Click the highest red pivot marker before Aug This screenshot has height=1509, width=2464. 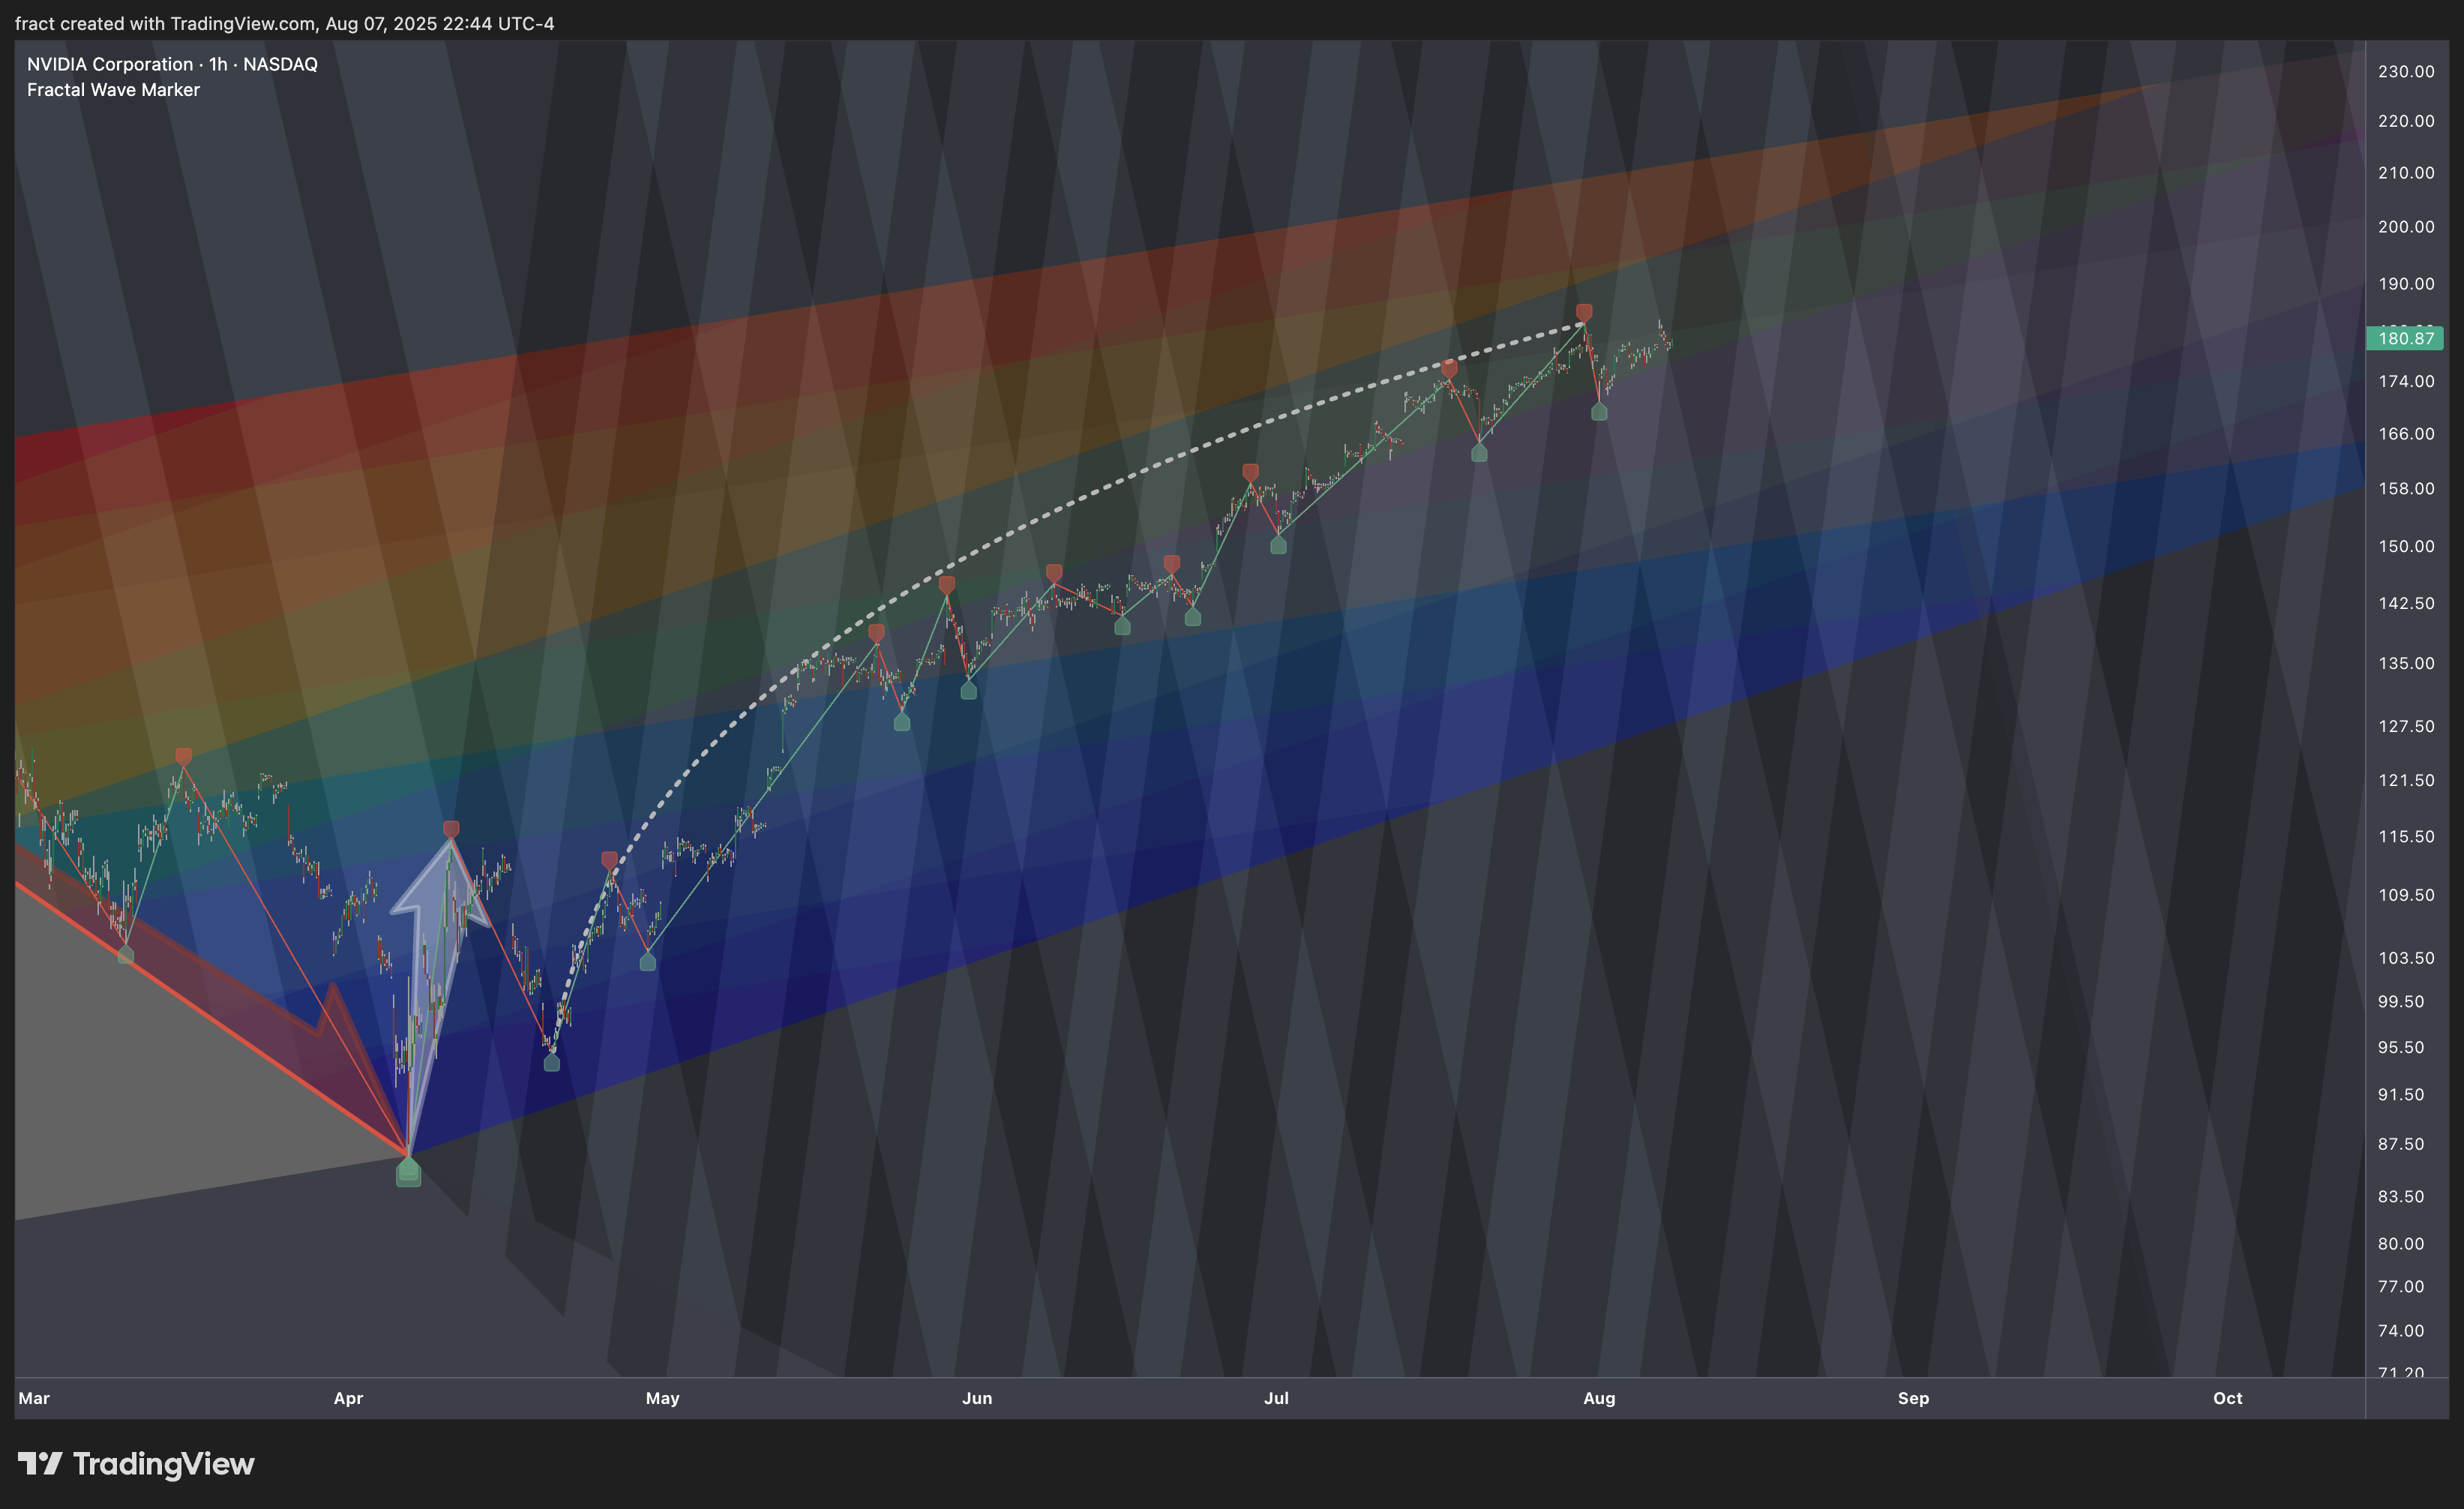(1584, 313)
